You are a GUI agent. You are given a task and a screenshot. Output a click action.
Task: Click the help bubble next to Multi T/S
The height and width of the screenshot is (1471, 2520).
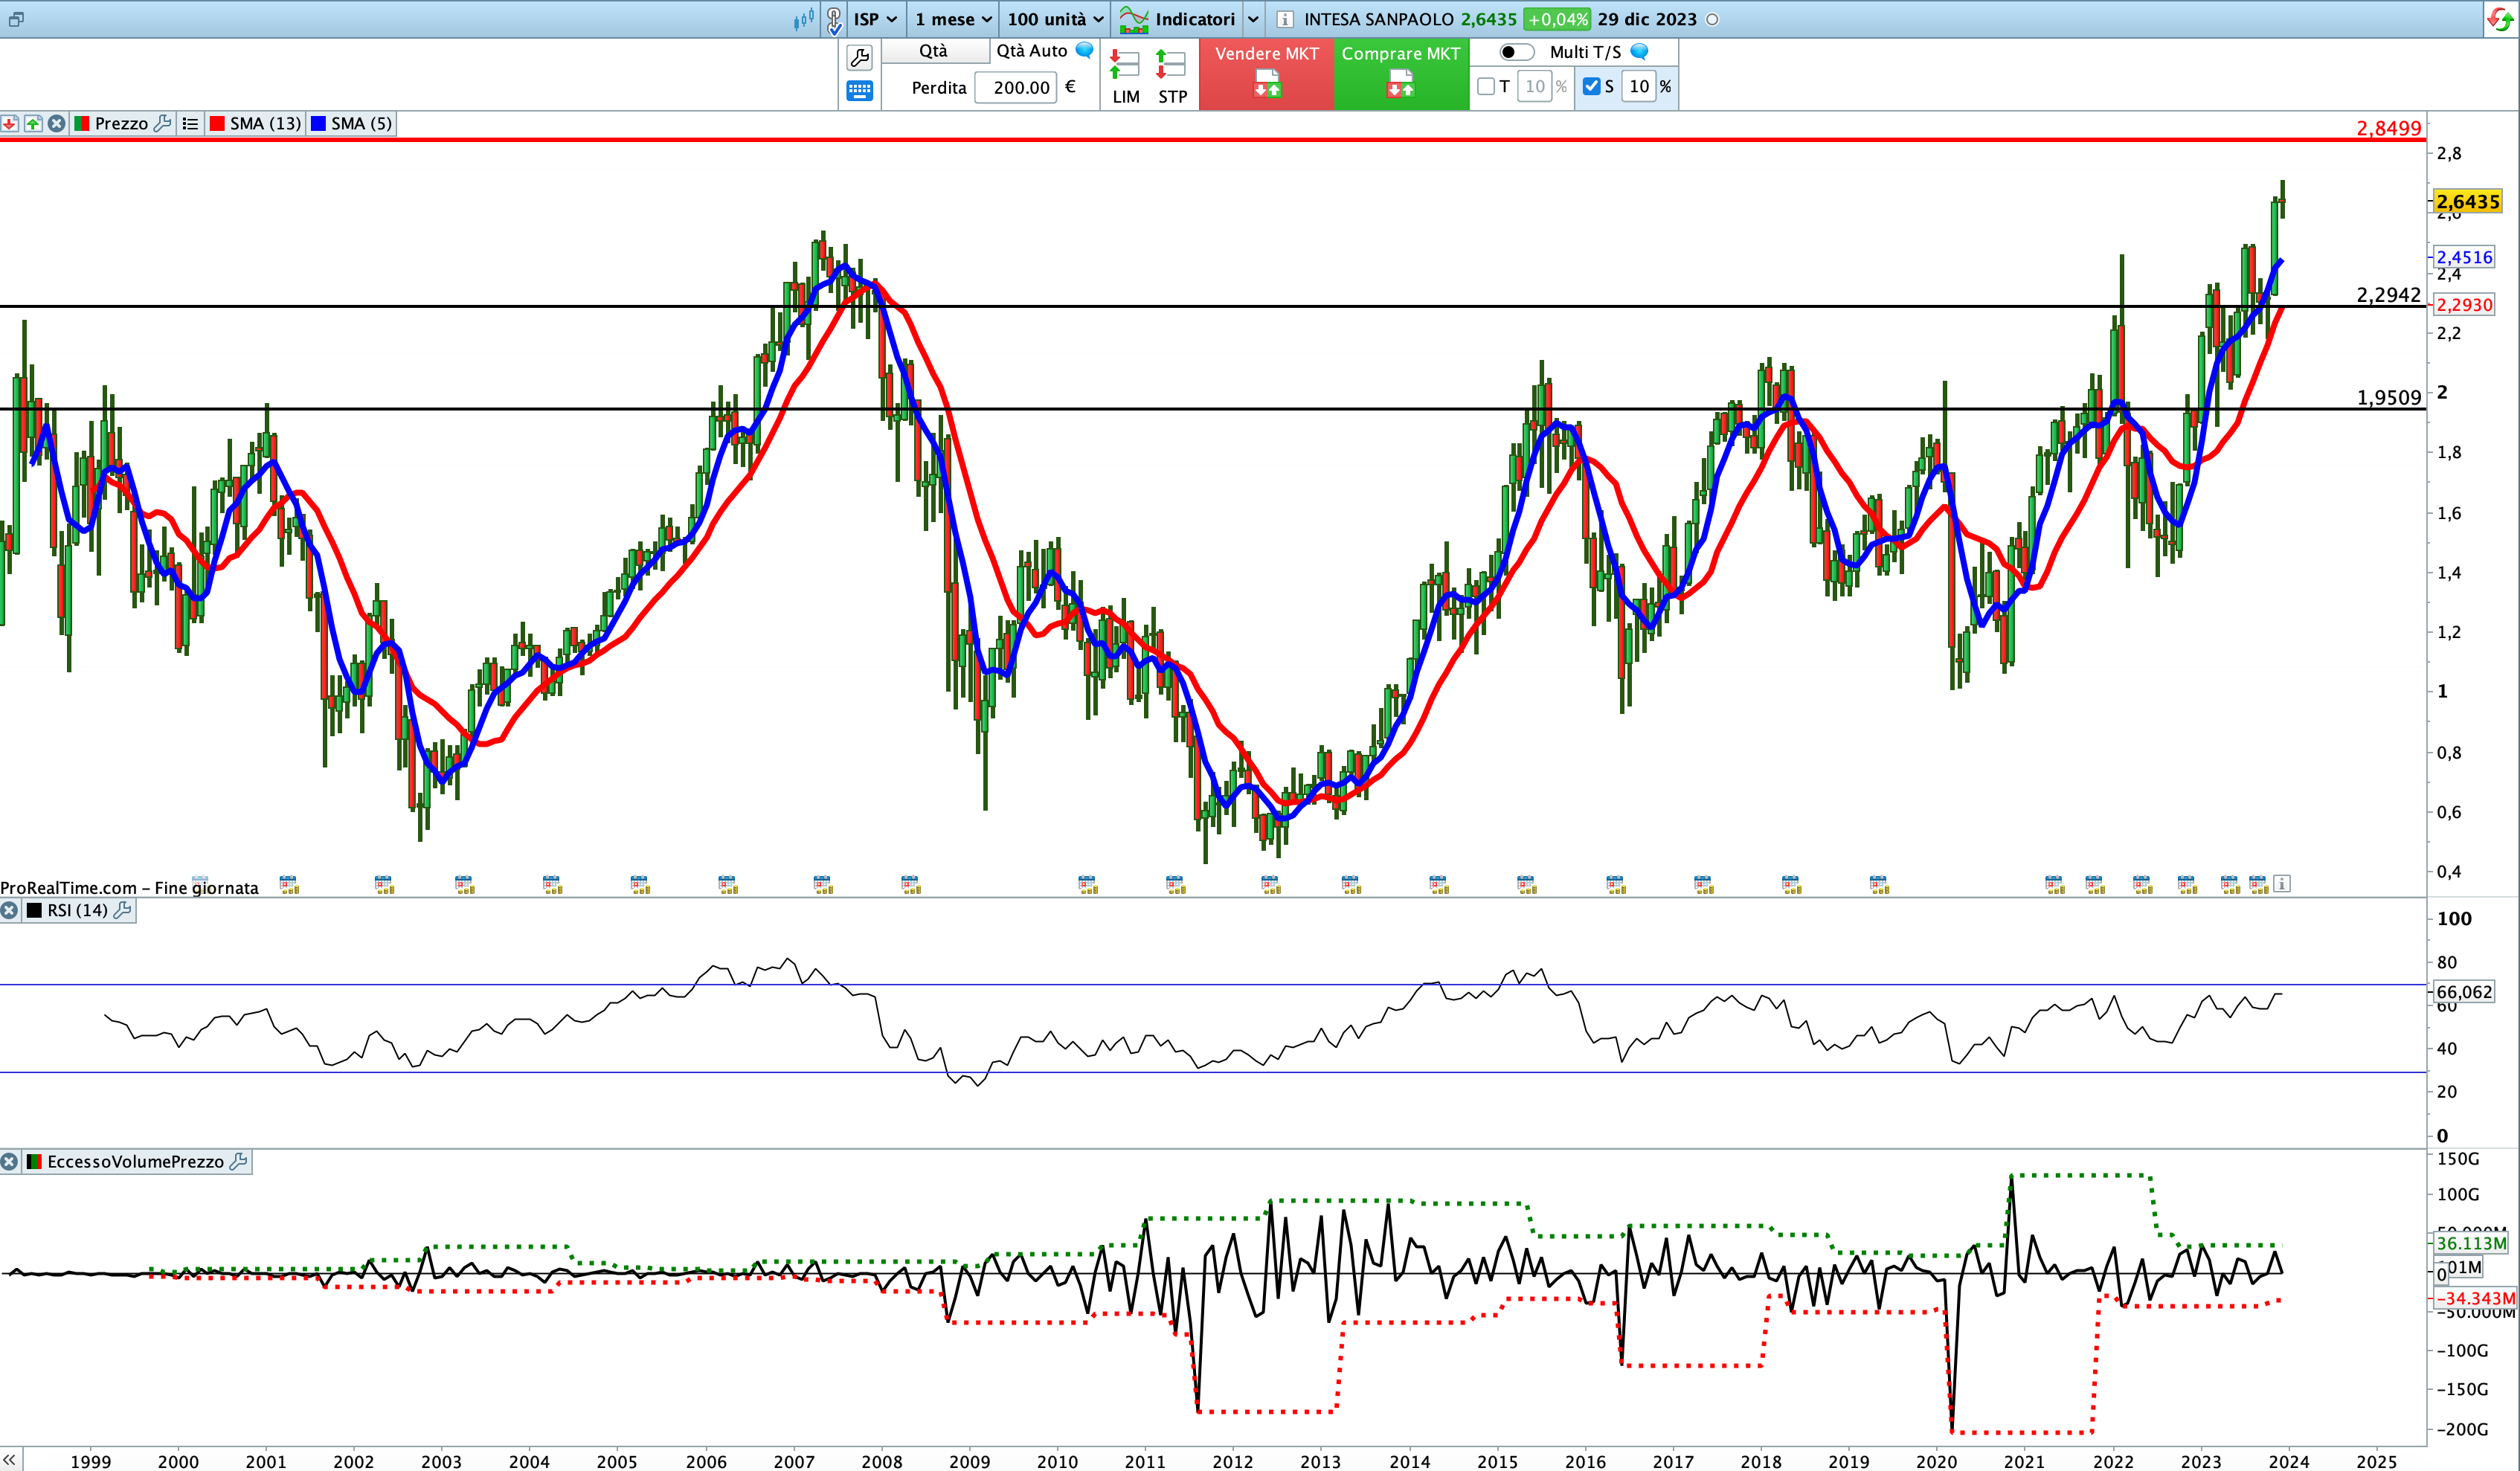coord(1639,52)
